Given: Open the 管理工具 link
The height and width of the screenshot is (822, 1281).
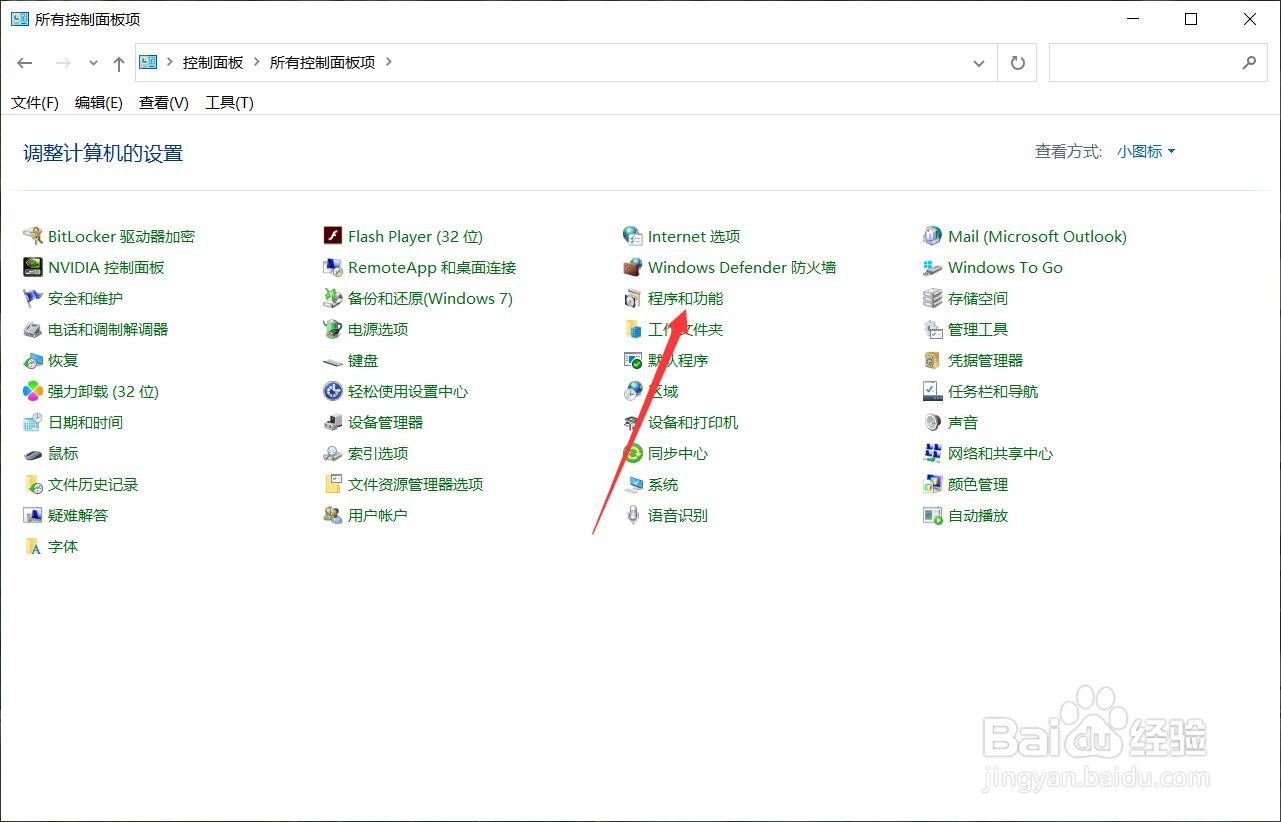Looking at the screenshot, I should point(978,329).
